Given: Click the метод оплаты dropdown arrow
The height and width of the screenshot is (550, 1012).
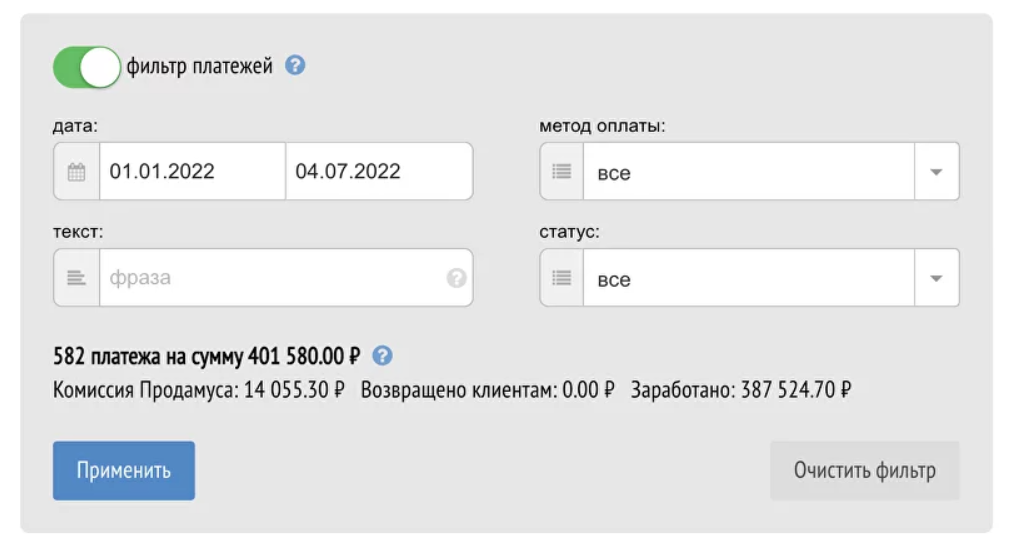Looking at the screenshot, I should click(936, 172).
